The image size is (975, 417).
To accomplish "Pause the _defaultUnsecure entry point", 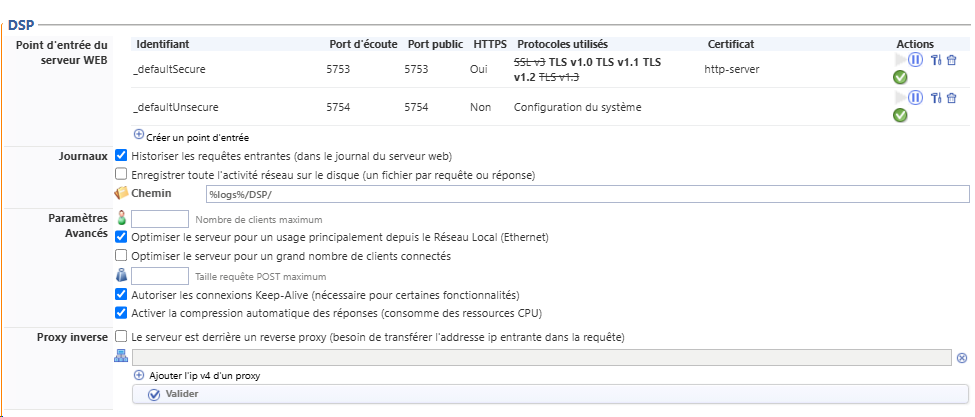I will point(915,98).
